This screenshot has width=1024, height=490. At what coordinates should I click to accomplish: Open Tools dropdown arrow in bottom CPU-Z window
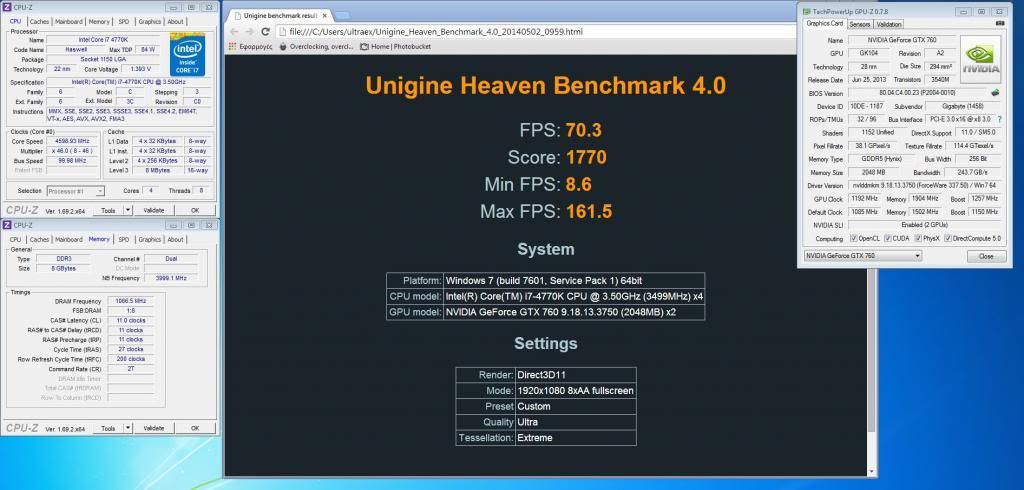(x=128, y=428)
